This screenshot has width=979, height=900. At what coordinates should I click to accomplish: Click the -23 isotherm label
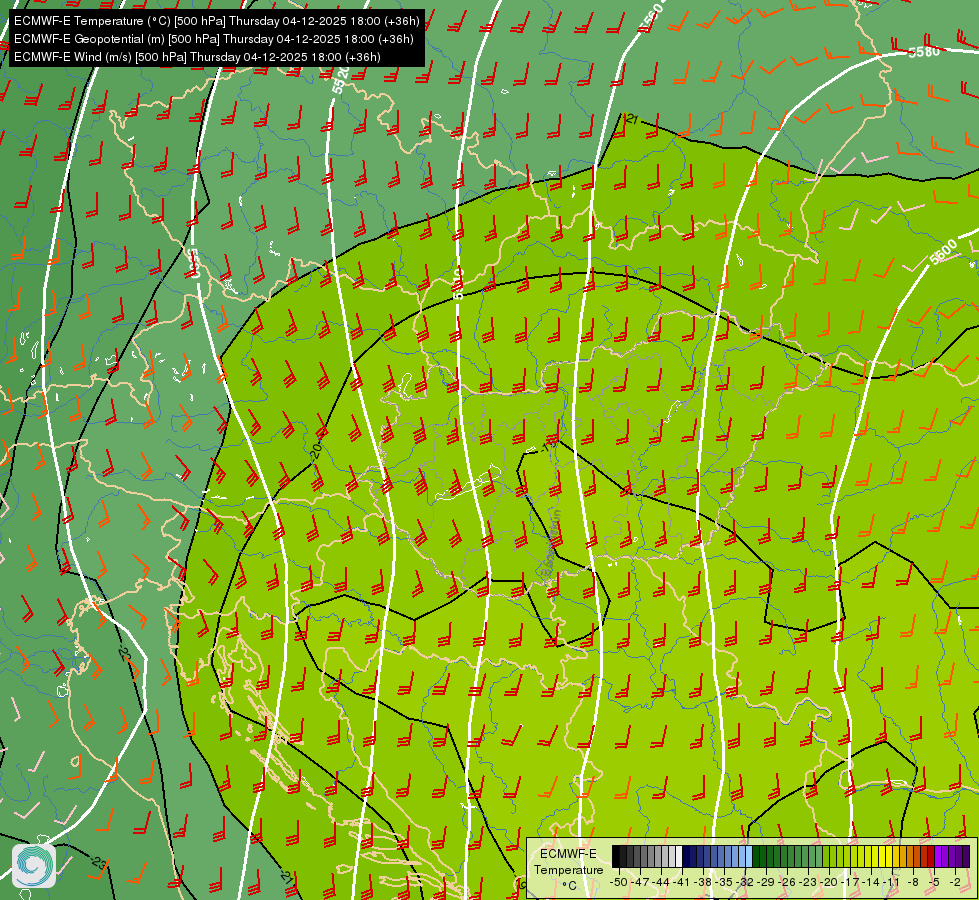[x=99, y=863]
